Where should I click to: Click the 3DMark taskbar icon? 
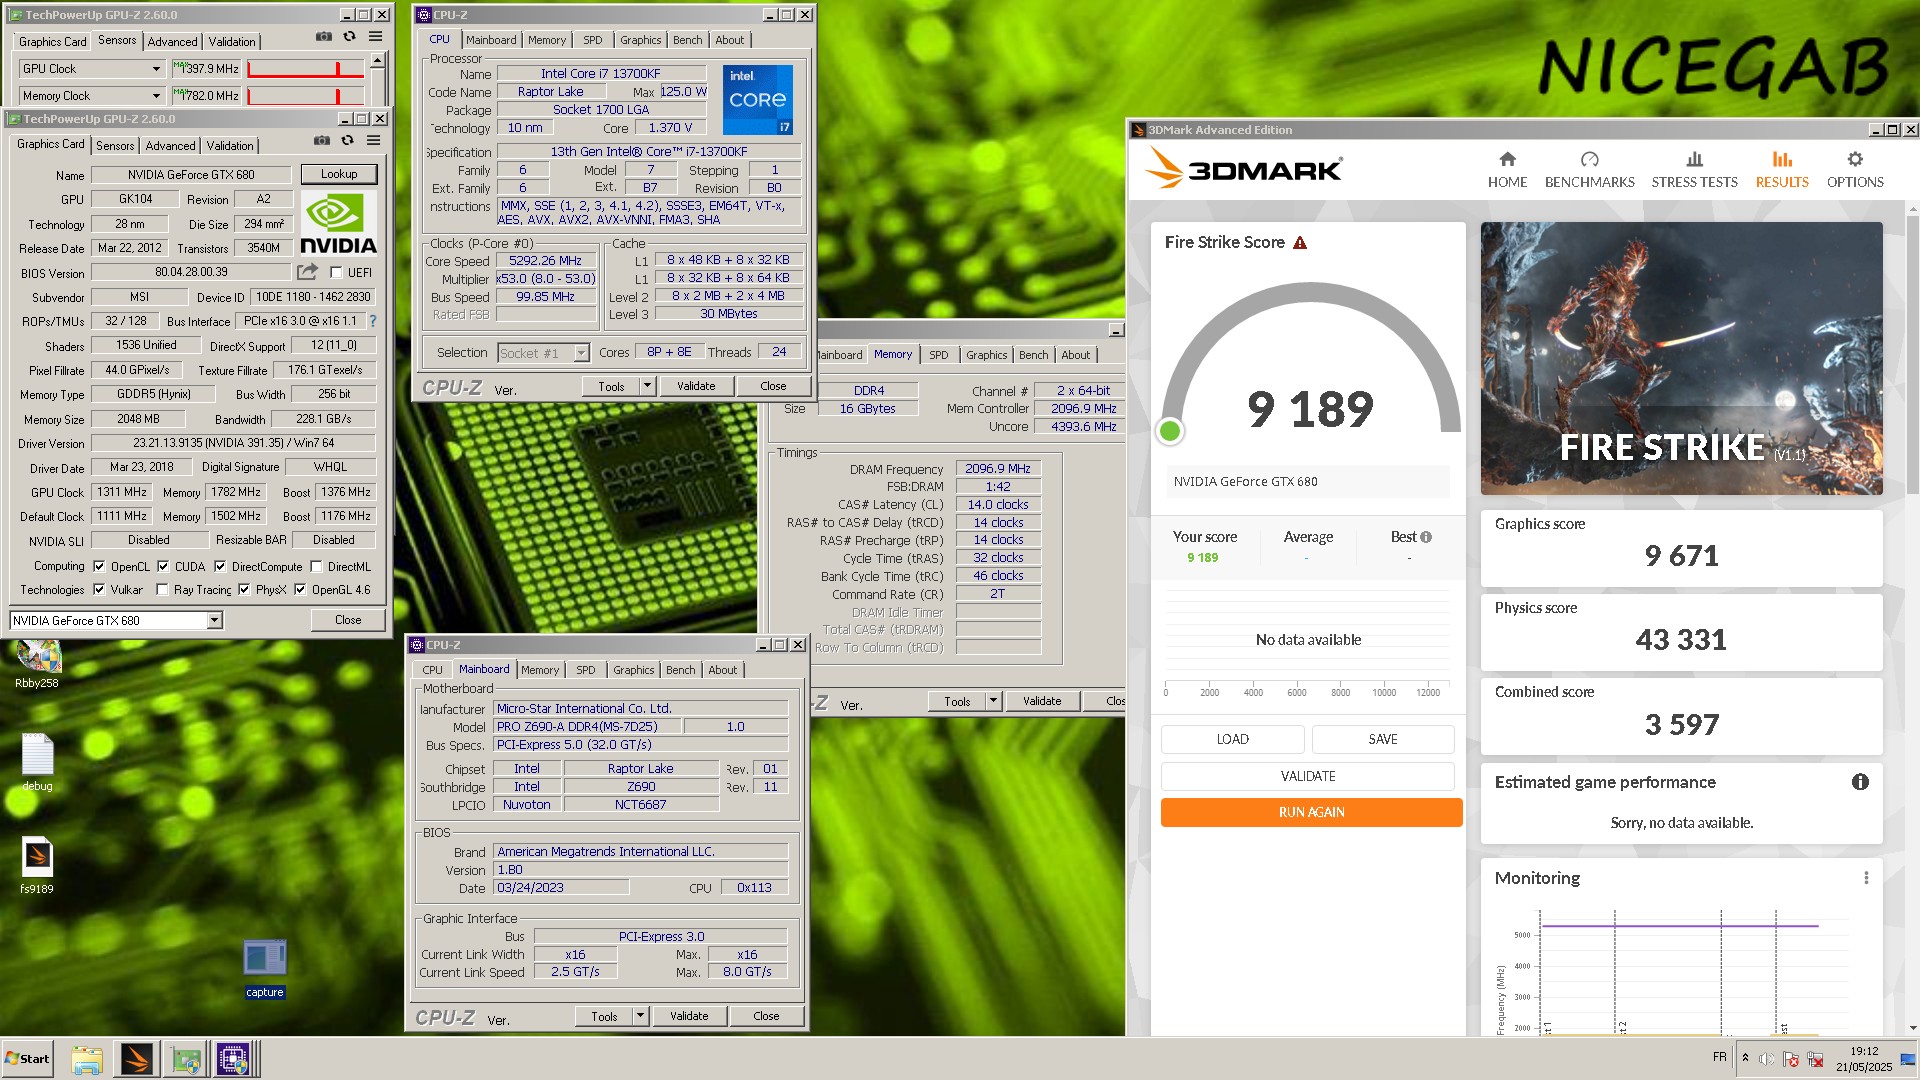136,1059
